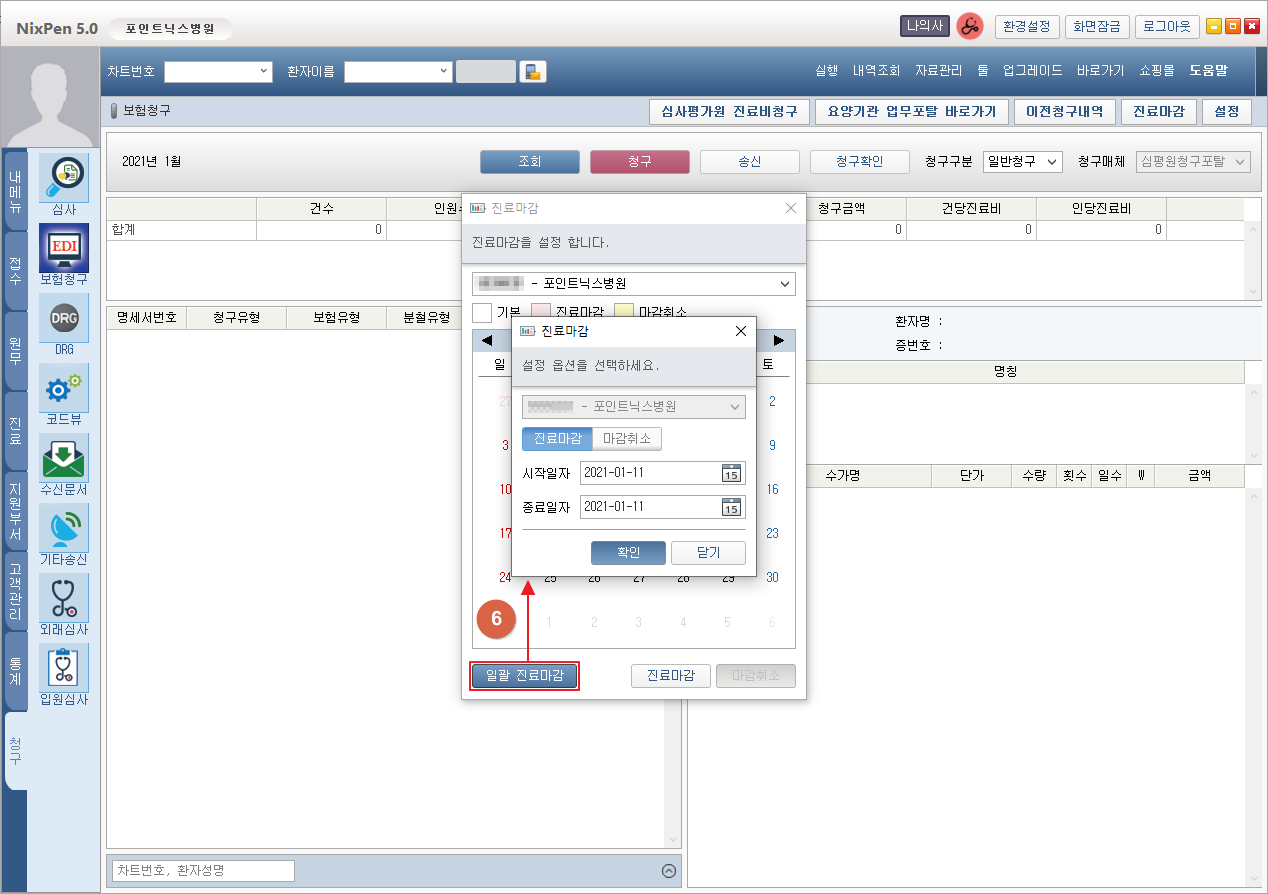Screen dimensions: 1268x894
Task: Select the 진료마감 toggle option in dialog
Action: (x=557, y=439)
